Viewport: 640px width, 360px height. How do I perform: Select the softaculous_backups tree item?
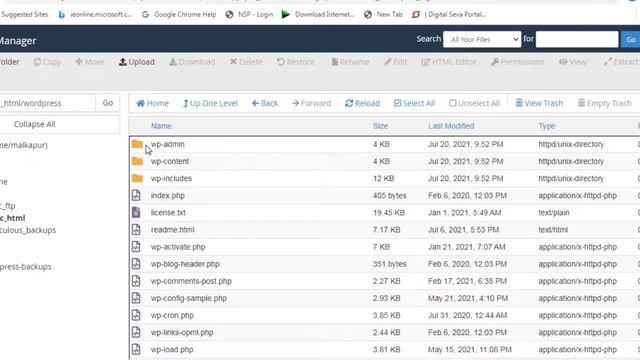coord(28,230)
